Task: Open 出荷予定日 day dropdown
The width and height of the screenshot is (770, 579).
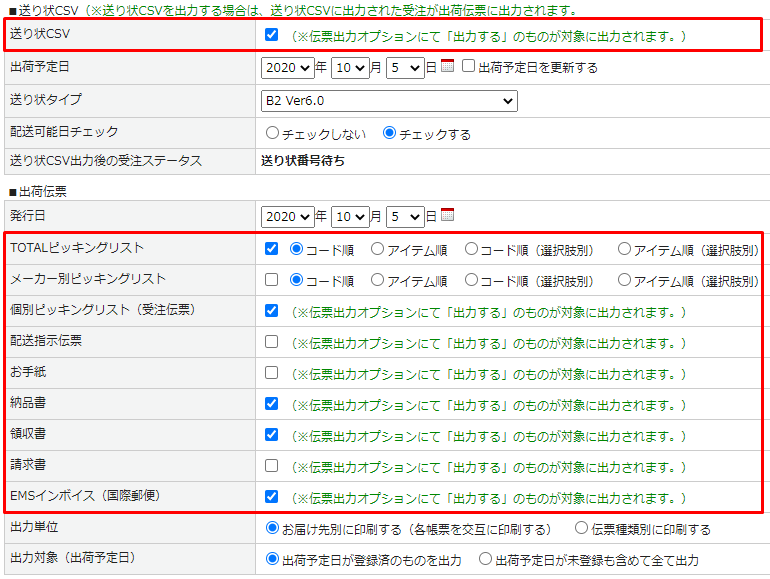Action: [x=405, y=68]
